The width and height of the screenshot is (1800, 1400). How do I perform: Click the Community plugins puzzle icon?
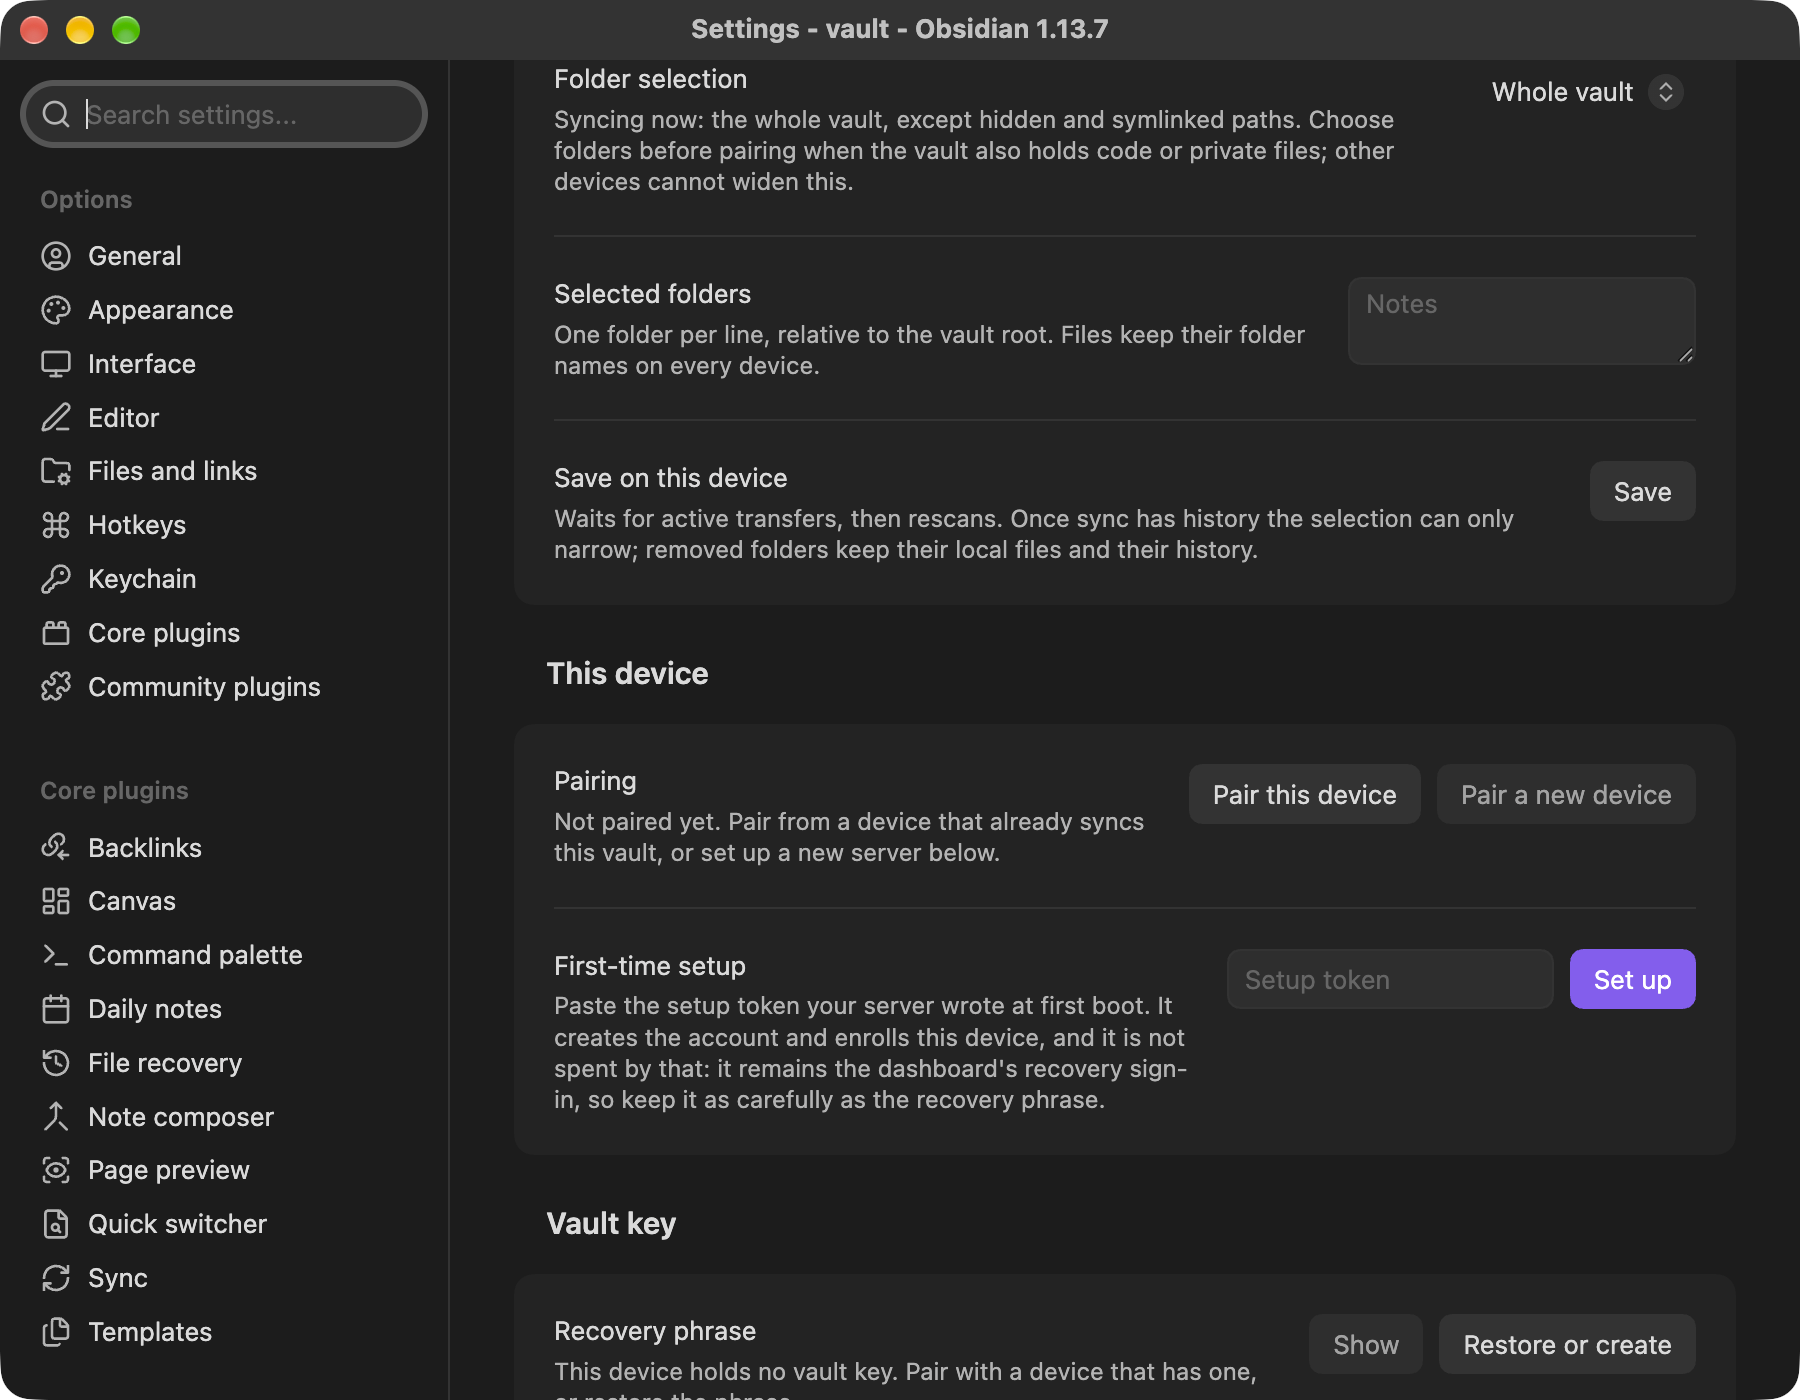point(56,687)
